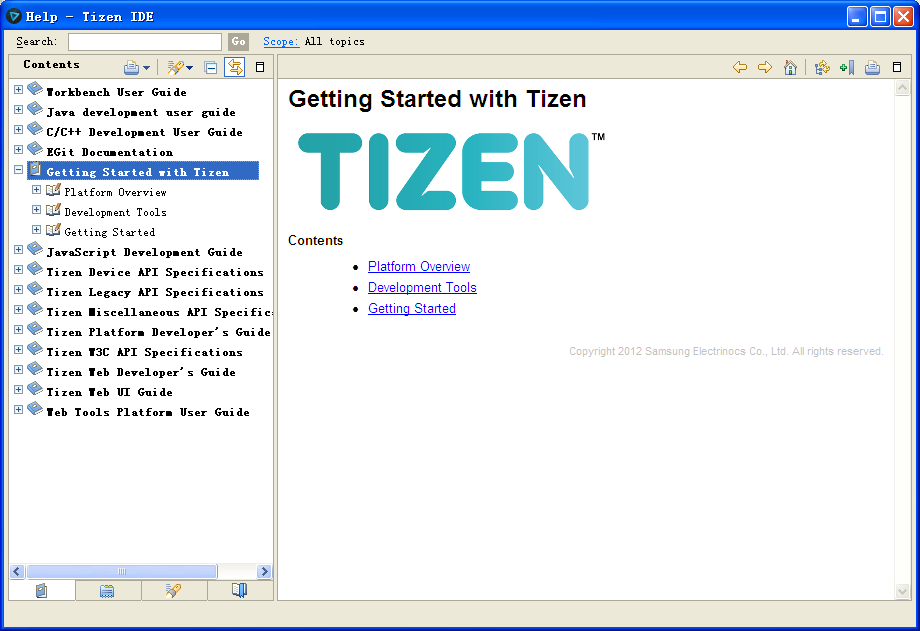Select JavaScript Development Guide book

[144, 252]
